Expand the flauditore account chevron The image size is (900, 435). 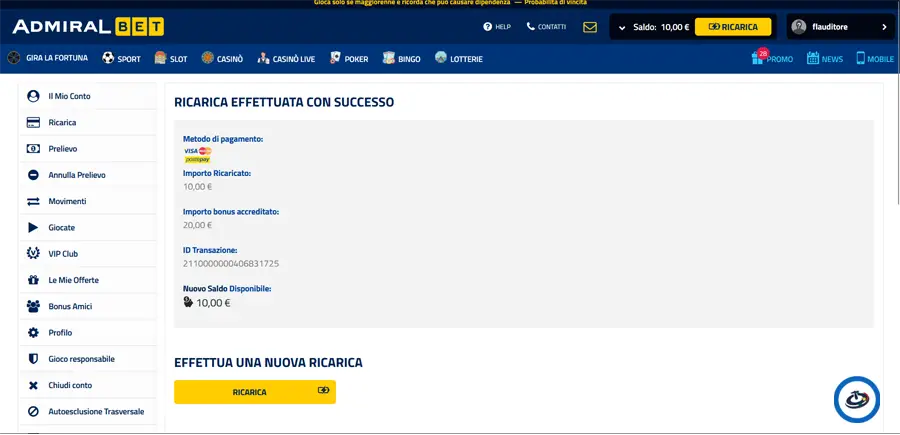coord(884,27)
